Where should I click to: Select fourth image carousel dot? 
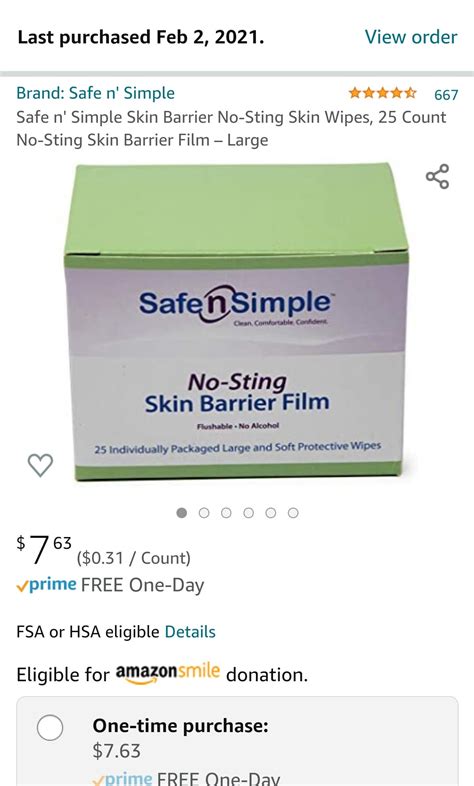249,513
